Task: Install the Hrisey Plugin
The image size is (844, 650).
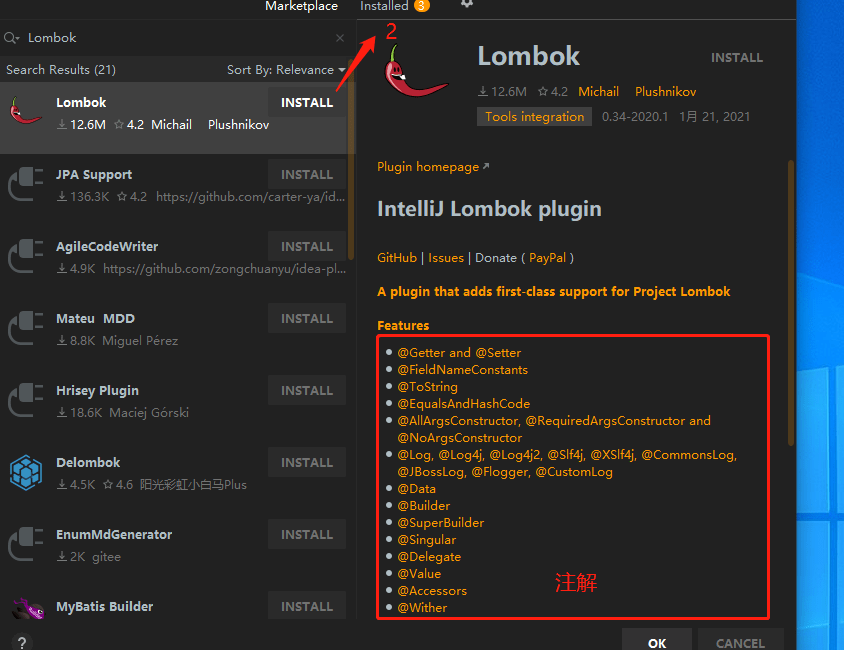Action: click(x=307, y=391)
